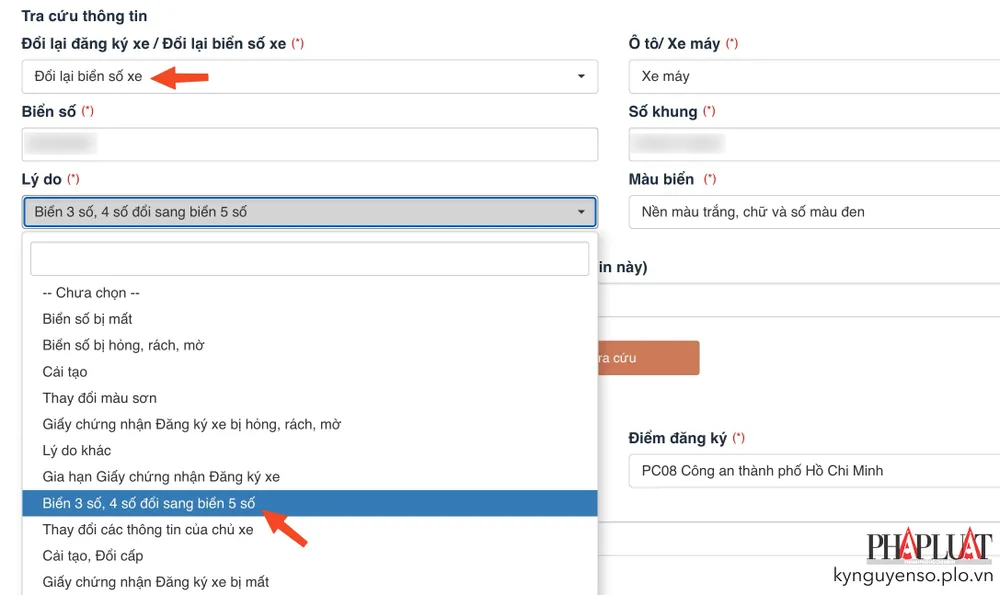This screenshot has height=595, width=1000.
Task: Pick 'Giấy chứng nhận Đăng ký xe bị hỏng, rách, mờ'
Action: (x=192, y=424)
